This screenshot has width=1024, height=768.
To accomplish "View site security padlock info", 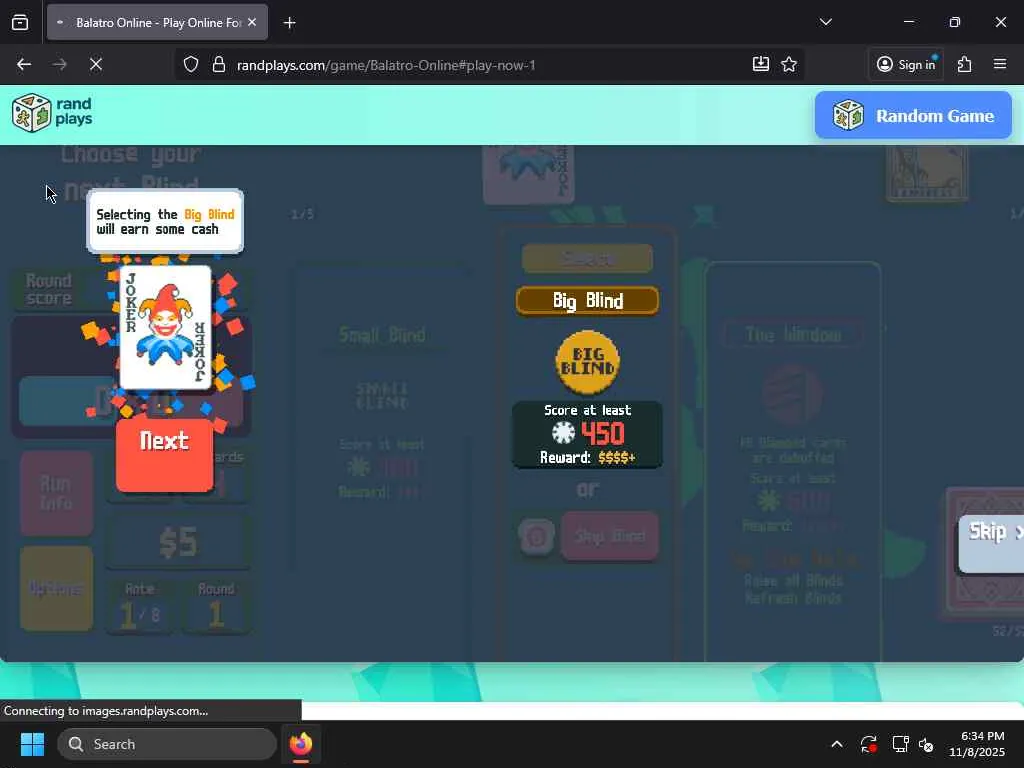I will pos(219,65).
